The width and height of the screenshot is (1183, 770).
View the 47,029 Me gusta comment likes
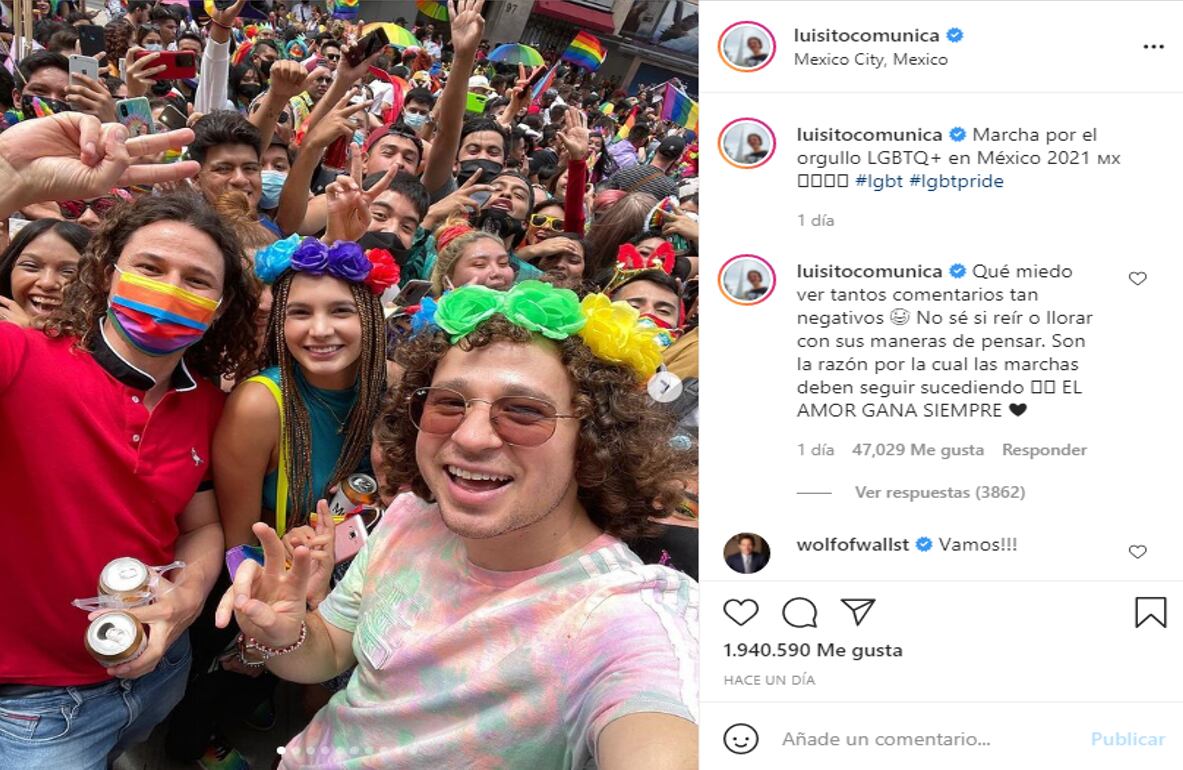click(917, 449)
